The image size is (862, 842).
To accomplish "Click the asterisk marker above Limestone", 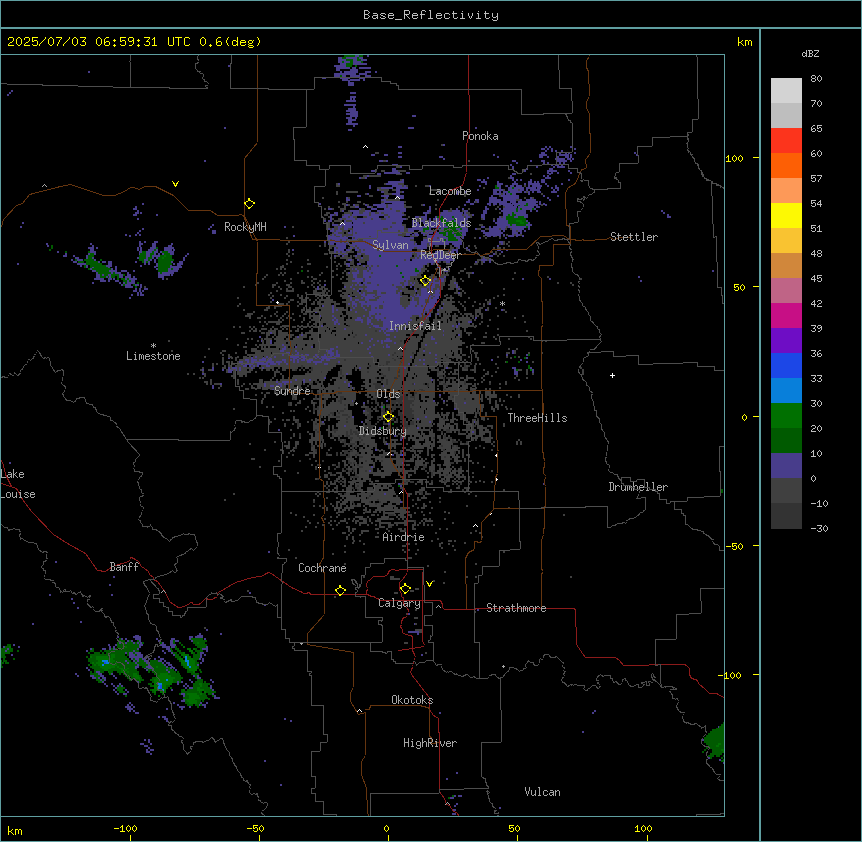I will (153, 345).
